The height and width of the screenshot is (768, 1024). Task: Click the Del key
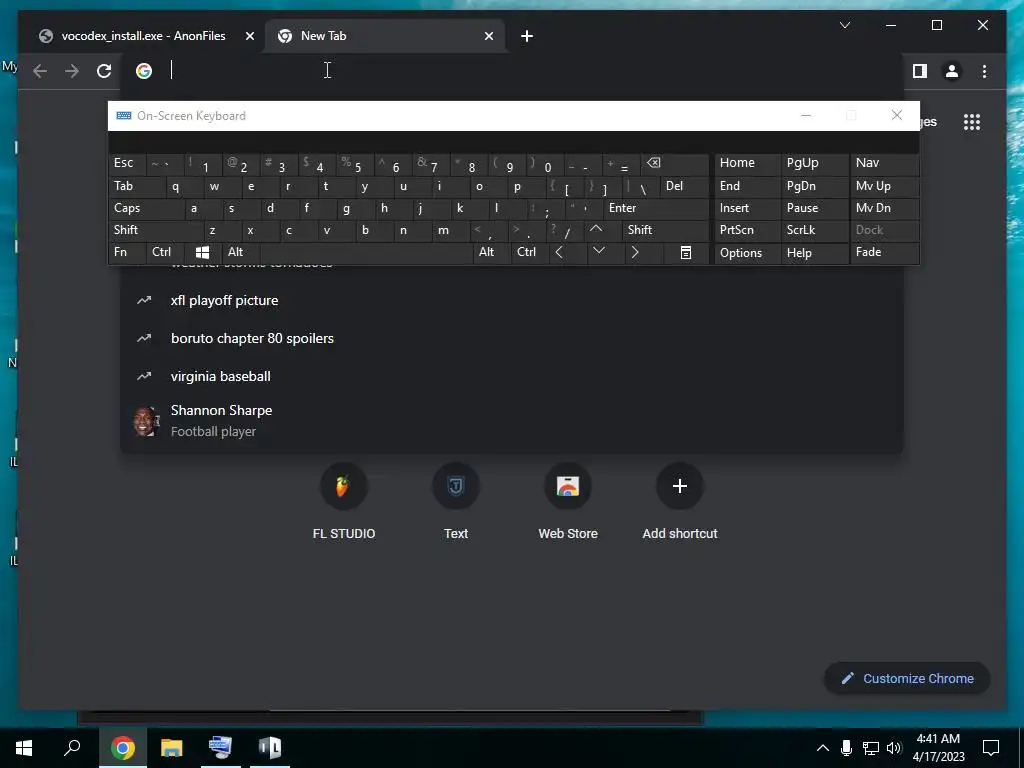[684, 186]
